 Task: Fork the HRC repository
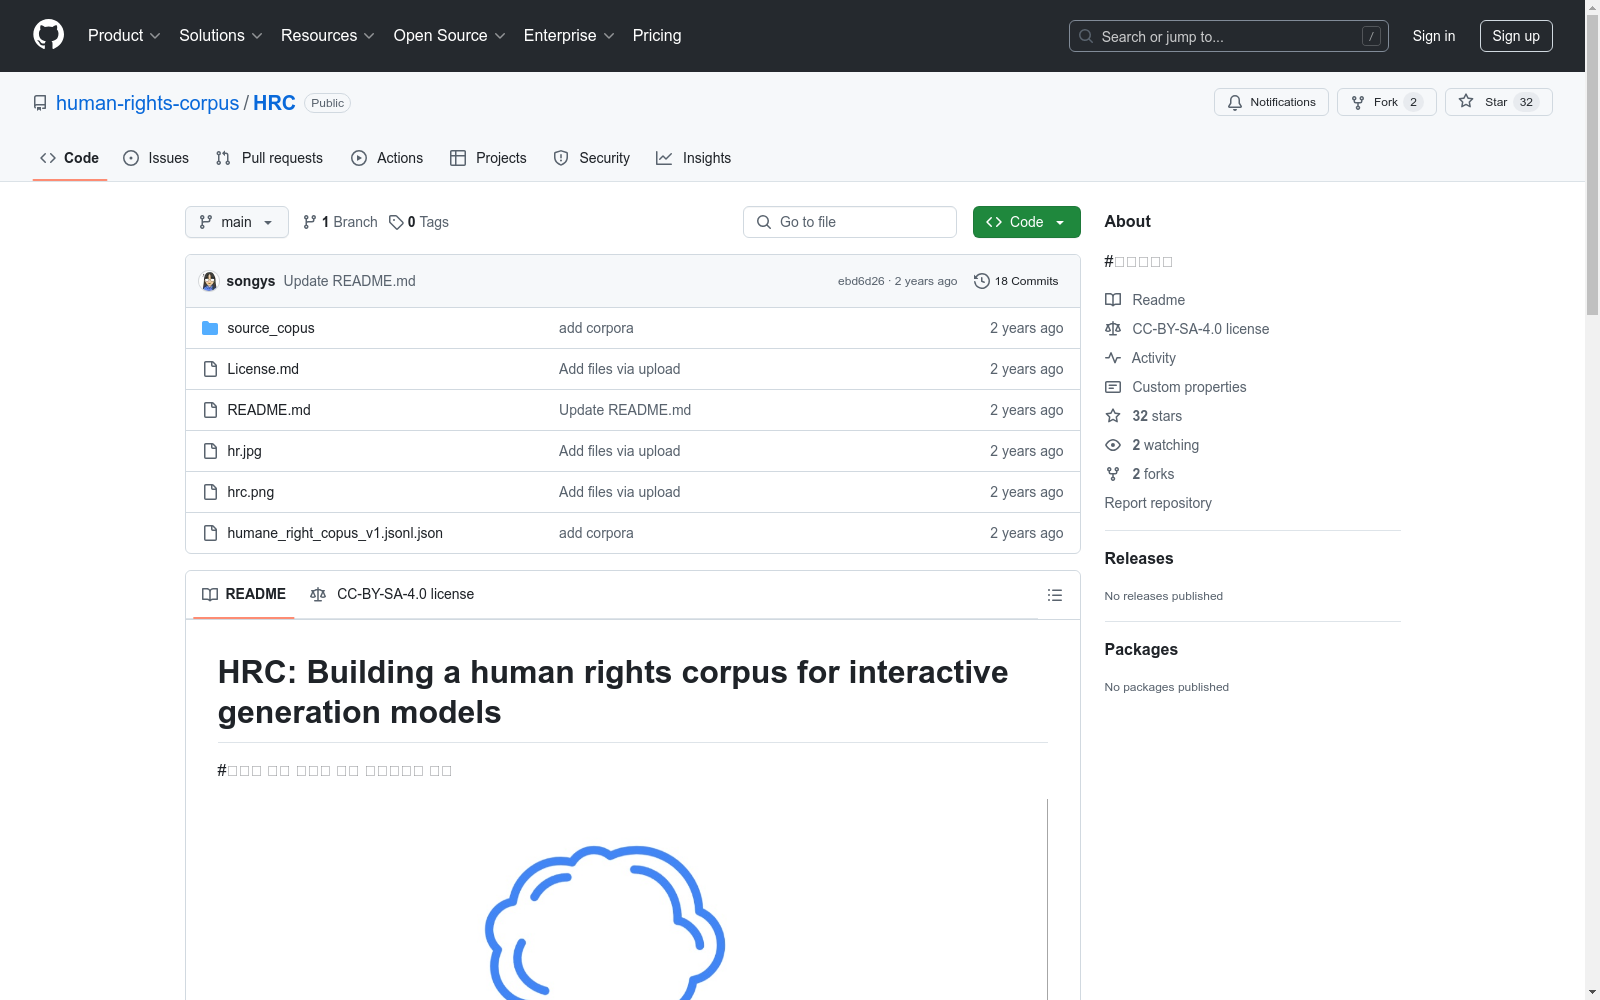1386,102
